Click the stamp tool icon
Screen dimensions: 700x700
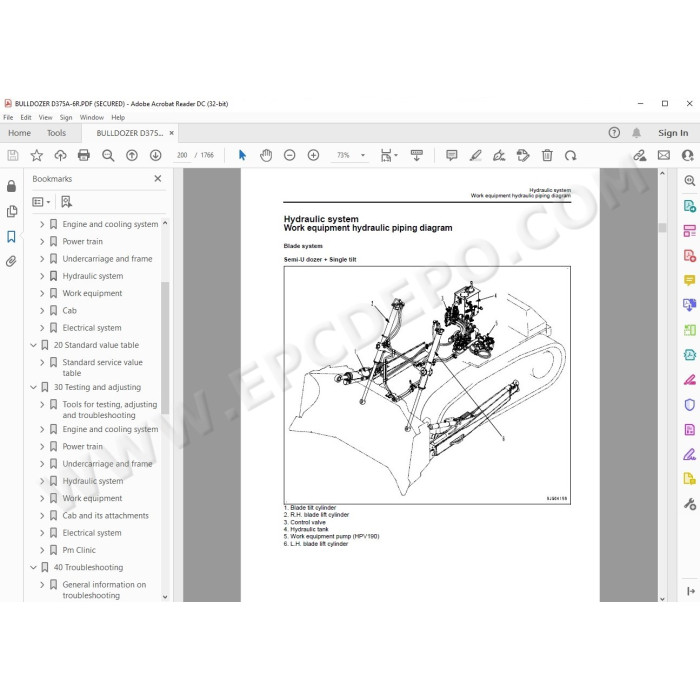(x=523, y=155)
